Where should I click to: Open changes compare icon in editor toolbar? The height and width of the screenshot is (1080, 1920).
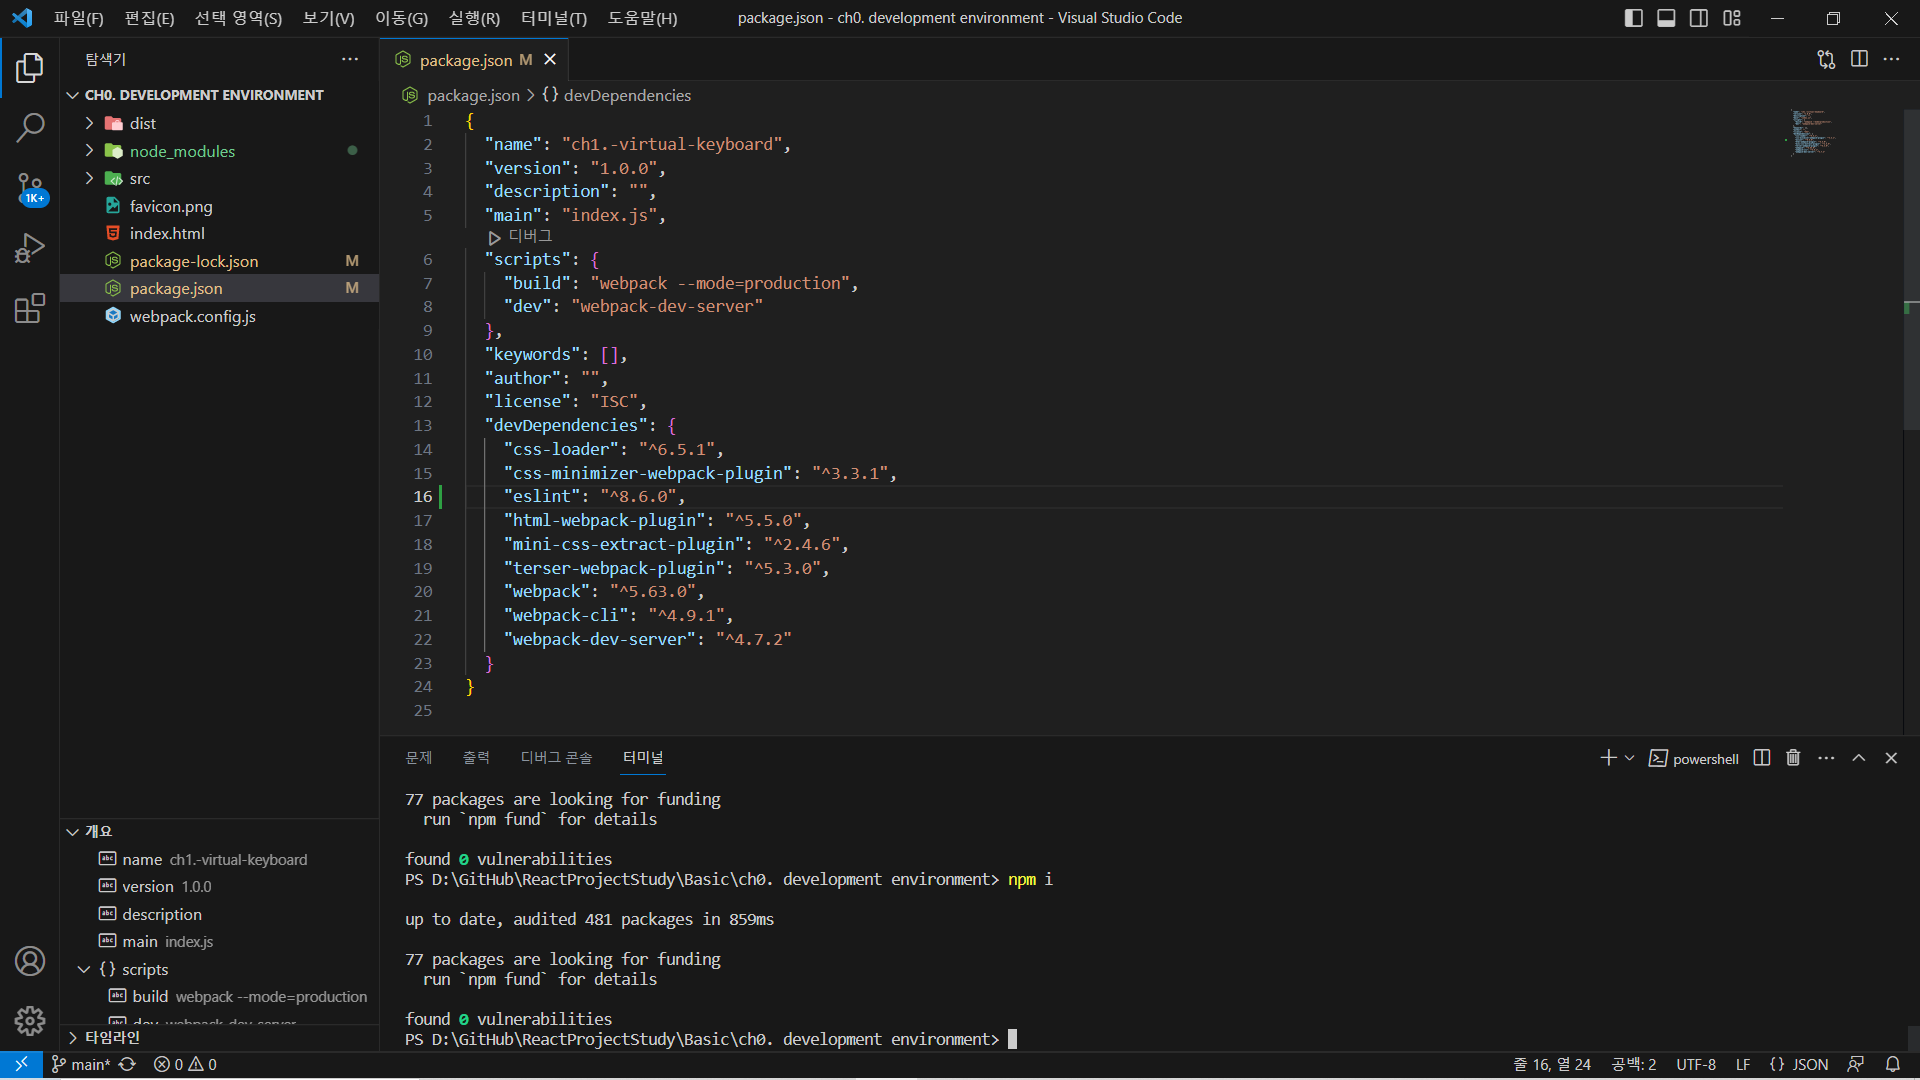tap(1826, 59)
